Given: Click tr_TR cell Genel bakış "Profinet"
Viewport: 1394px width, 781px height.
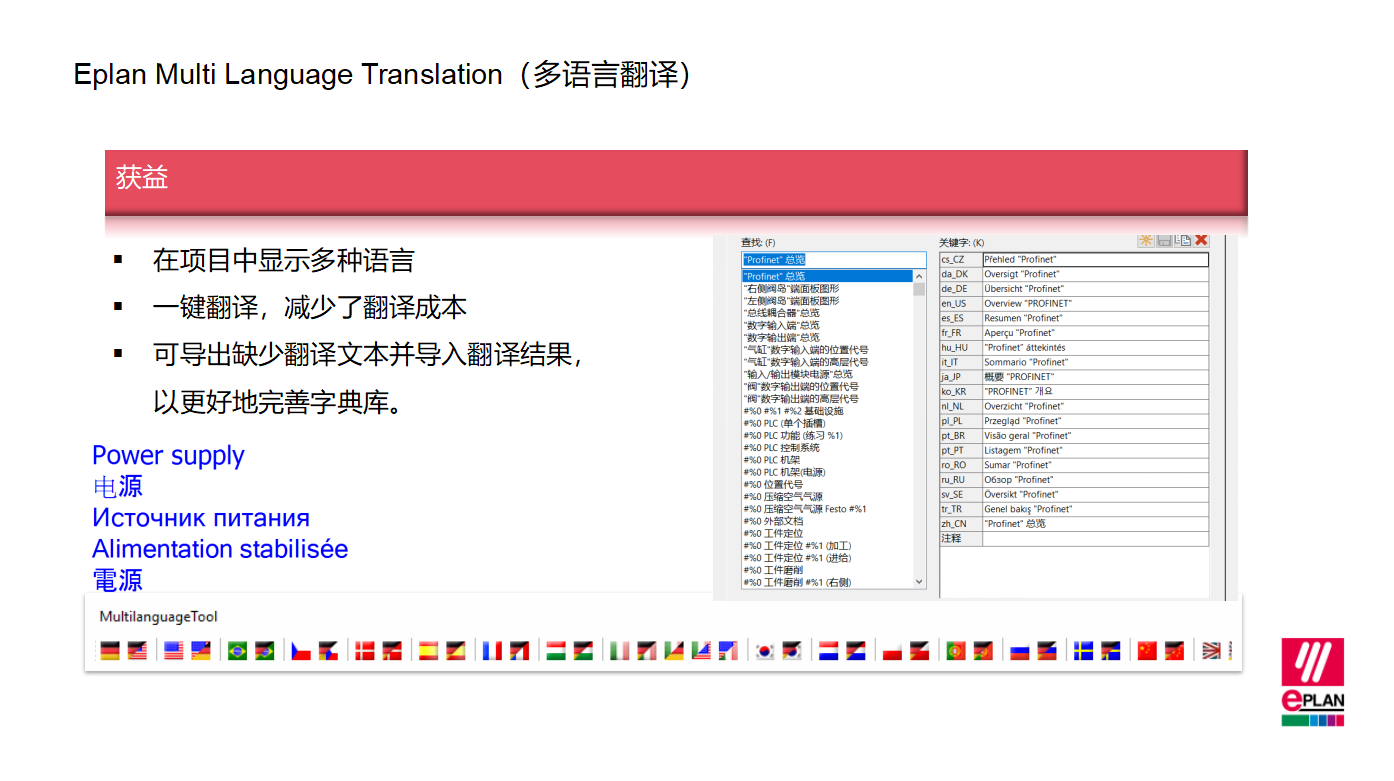Looking at the screenshot, I should 1095,509.
